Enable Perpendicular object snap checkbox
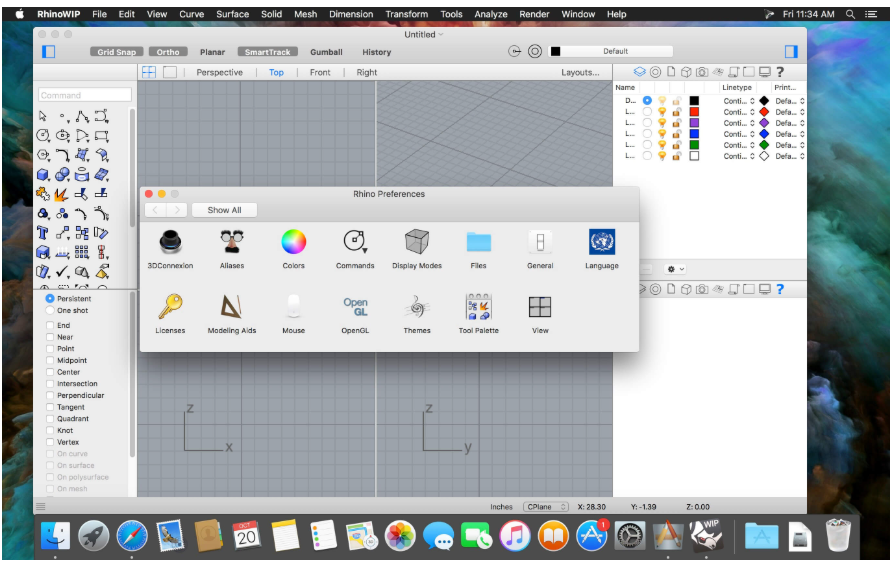 [x=50, y=396]
